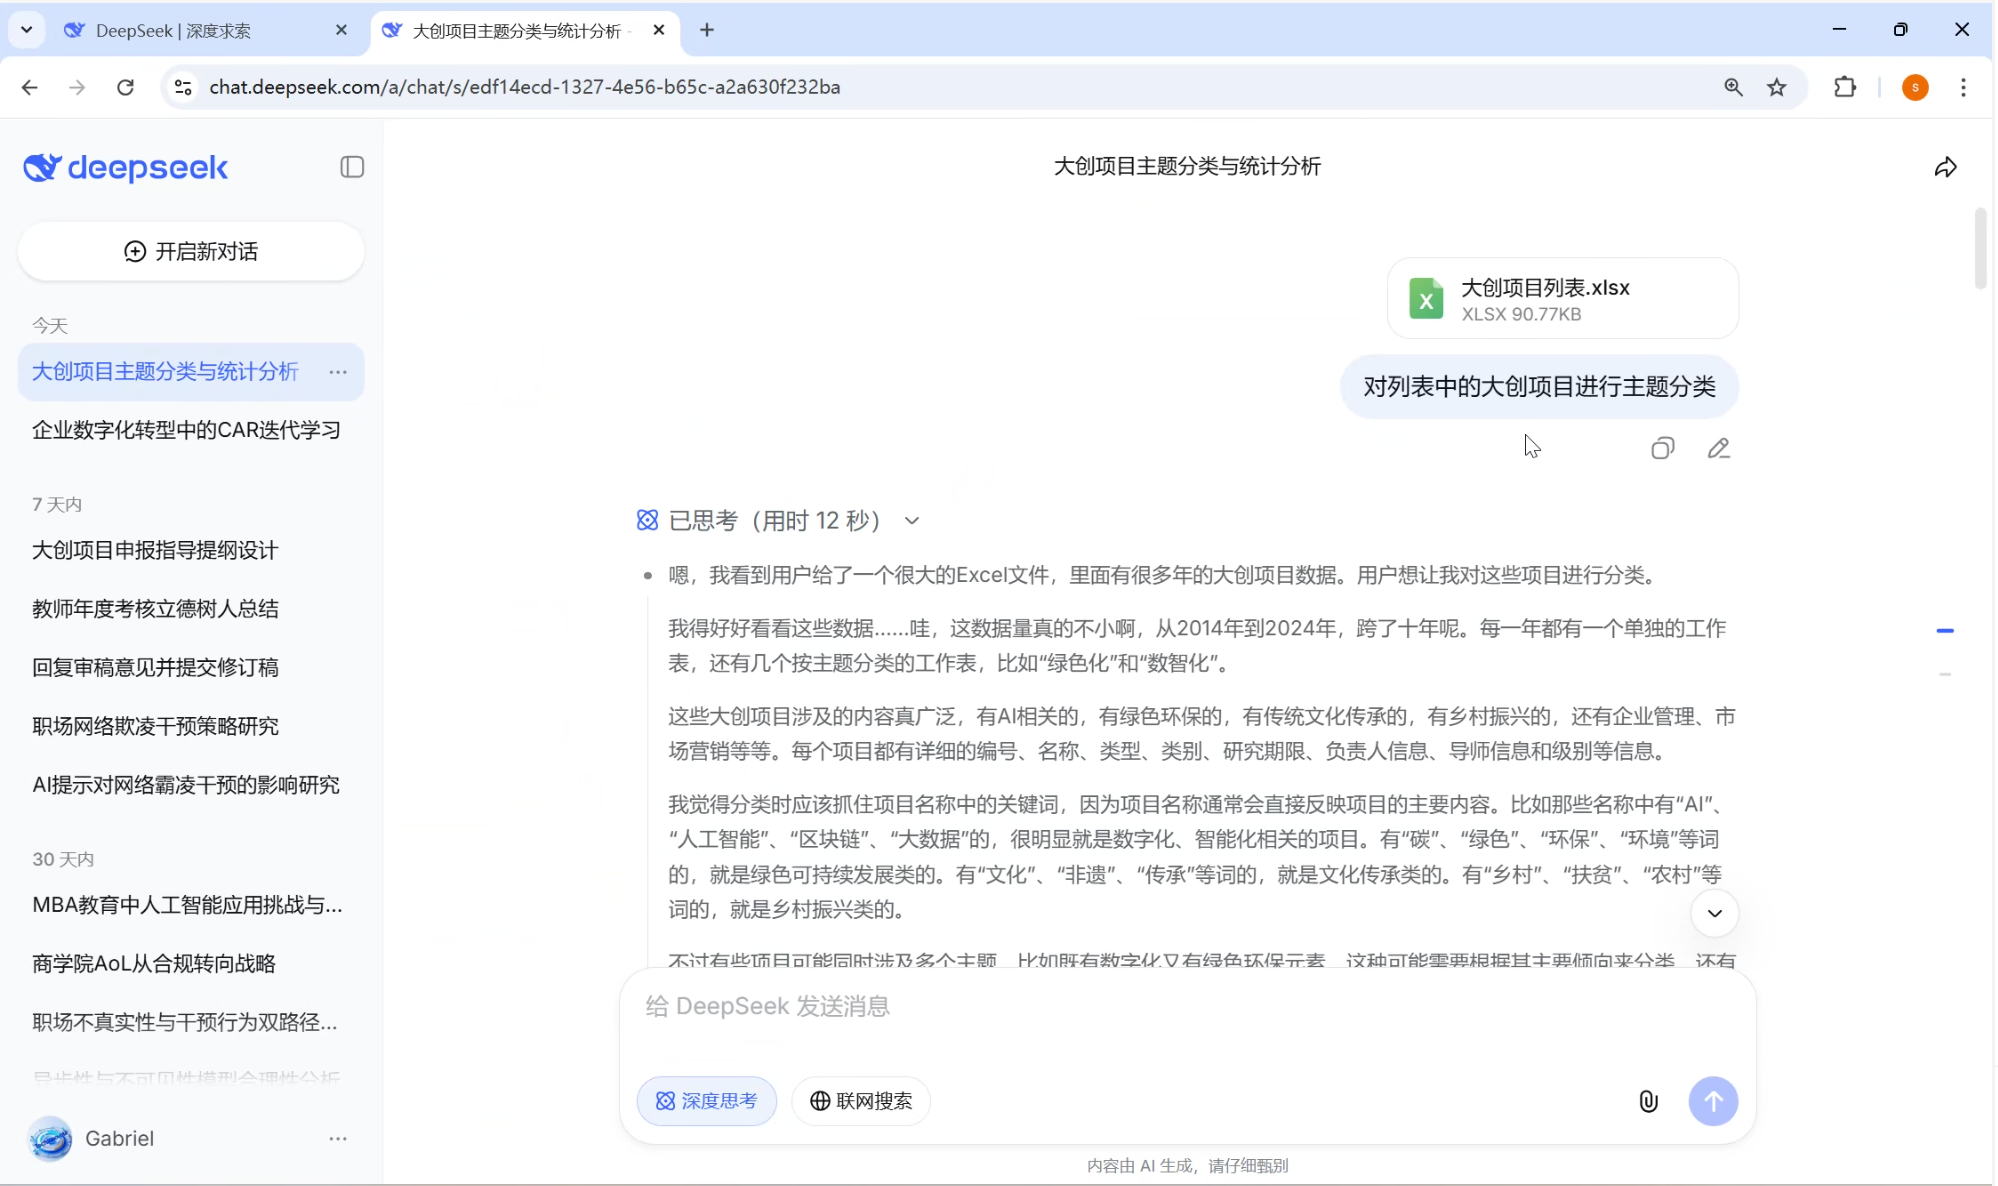Toggle the 深度思考 deep thinking mode
Viewport: 1998px width, 1186px height.
(x=706, y=1101)
